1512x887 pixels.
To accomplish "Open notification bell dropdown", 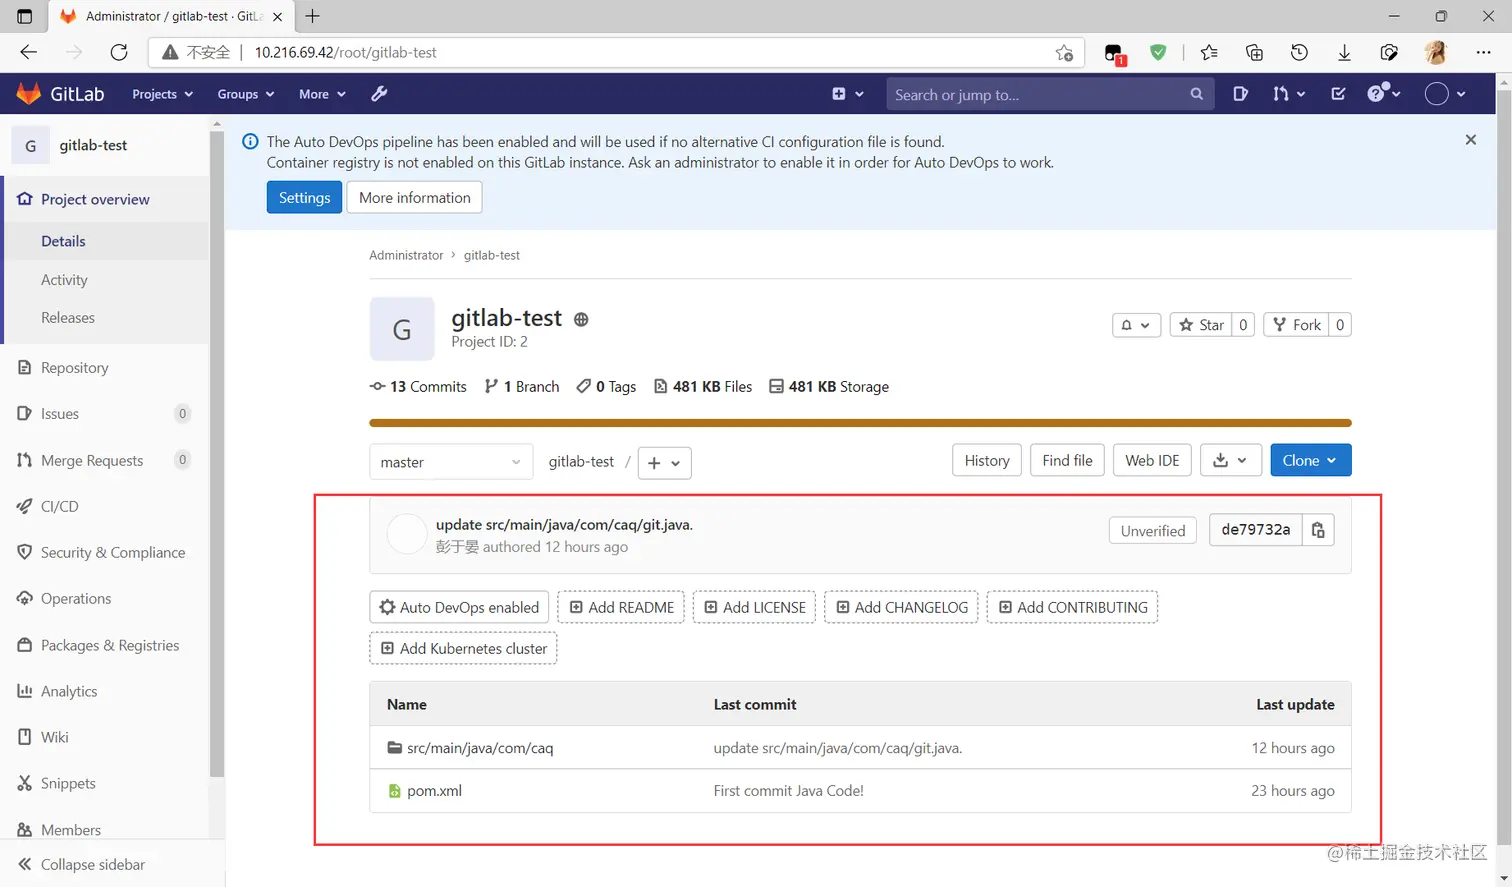I will (x=1136, y=325).
